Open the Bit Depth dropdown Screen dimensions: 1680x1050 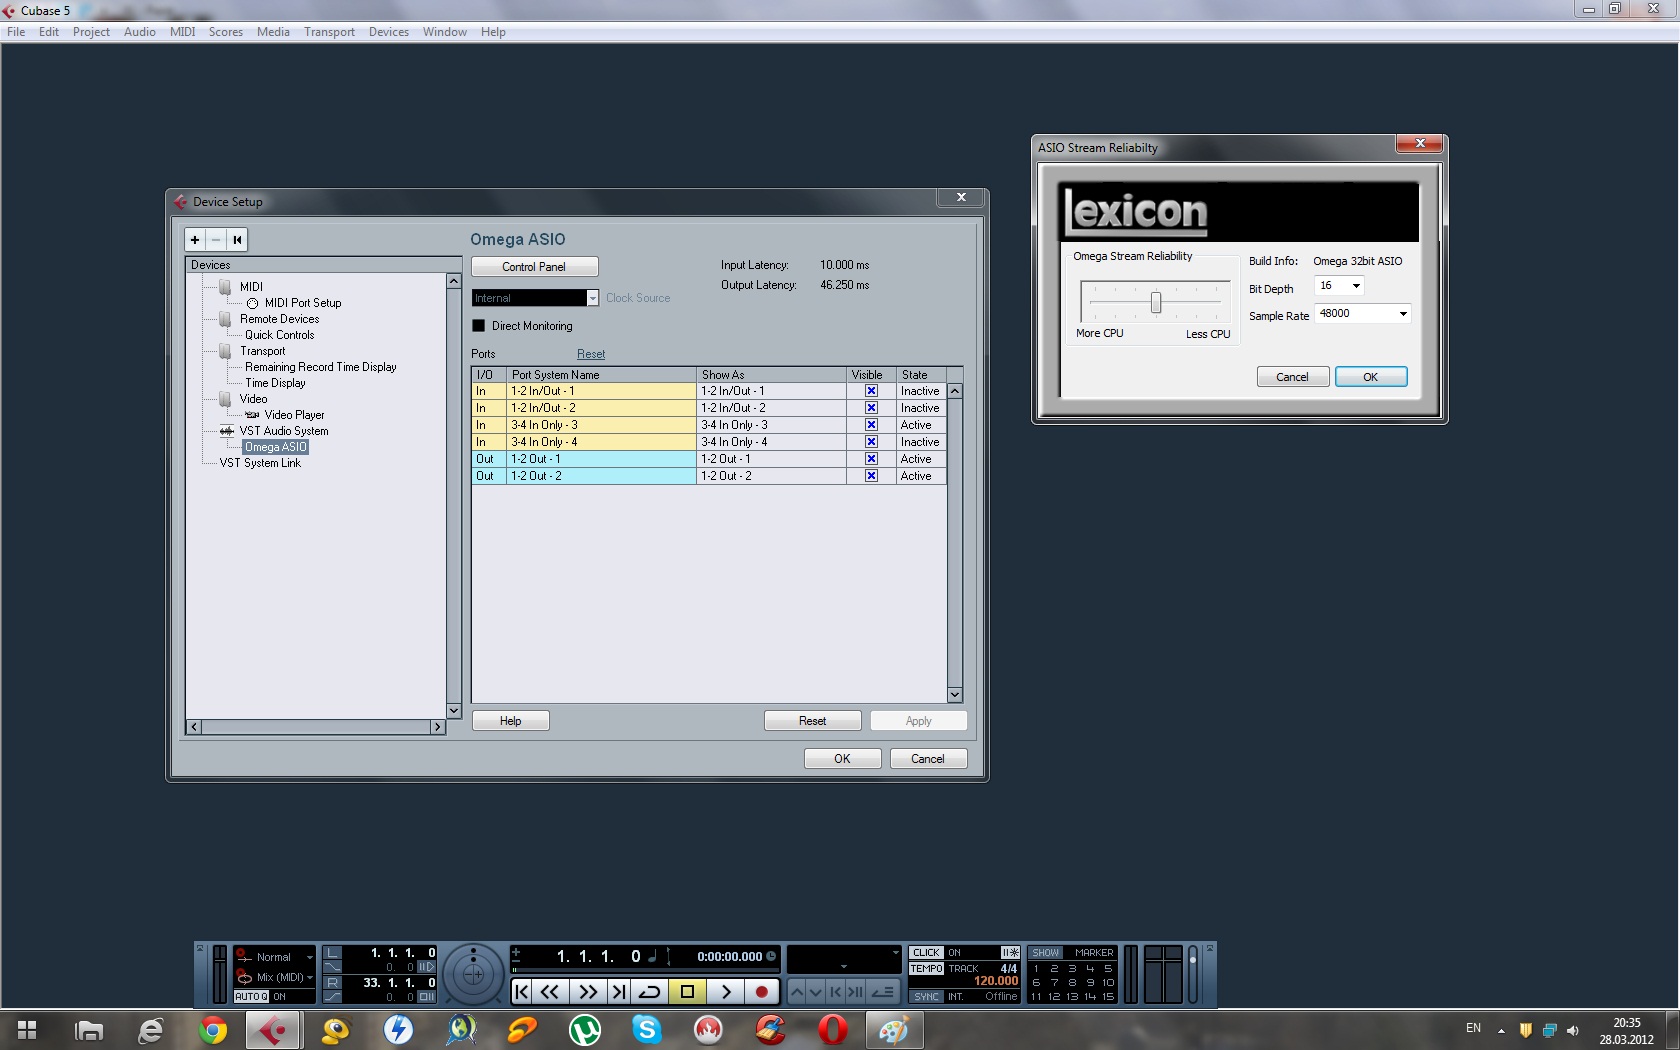tap(1339, 286)
